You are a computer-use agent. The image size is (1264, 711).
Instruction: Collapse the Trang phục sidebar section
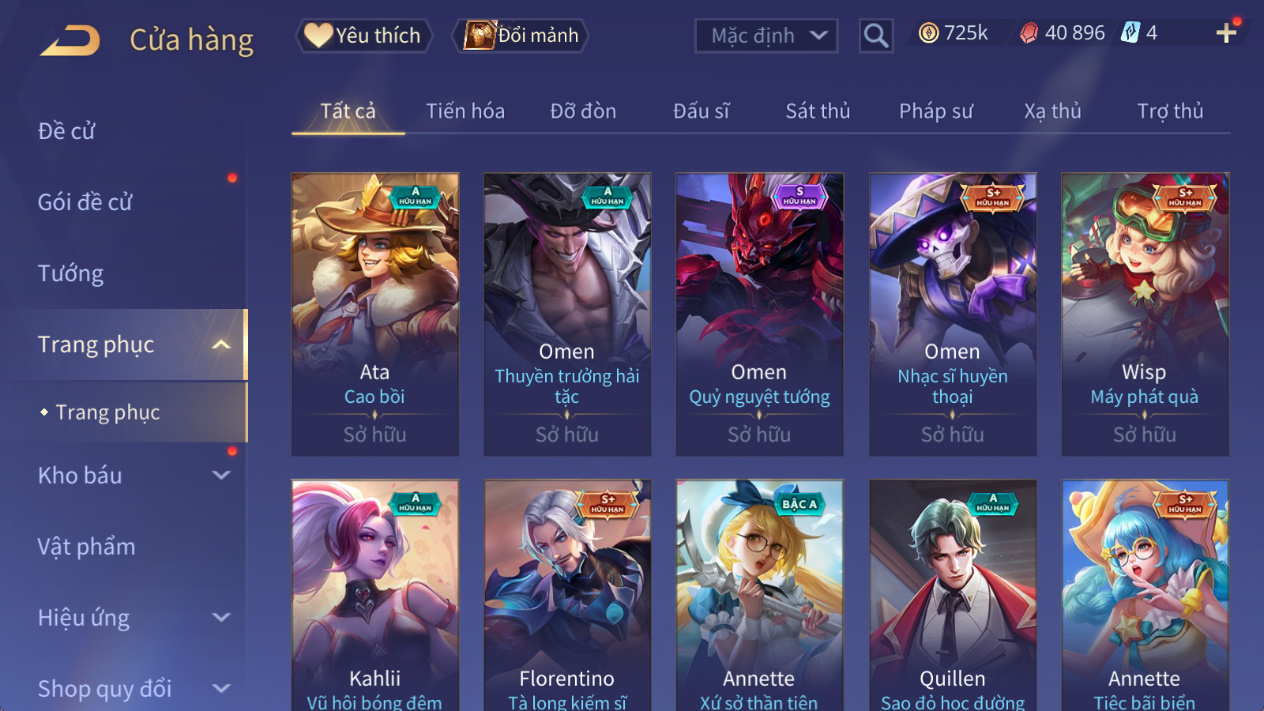[x=221, y=345]
